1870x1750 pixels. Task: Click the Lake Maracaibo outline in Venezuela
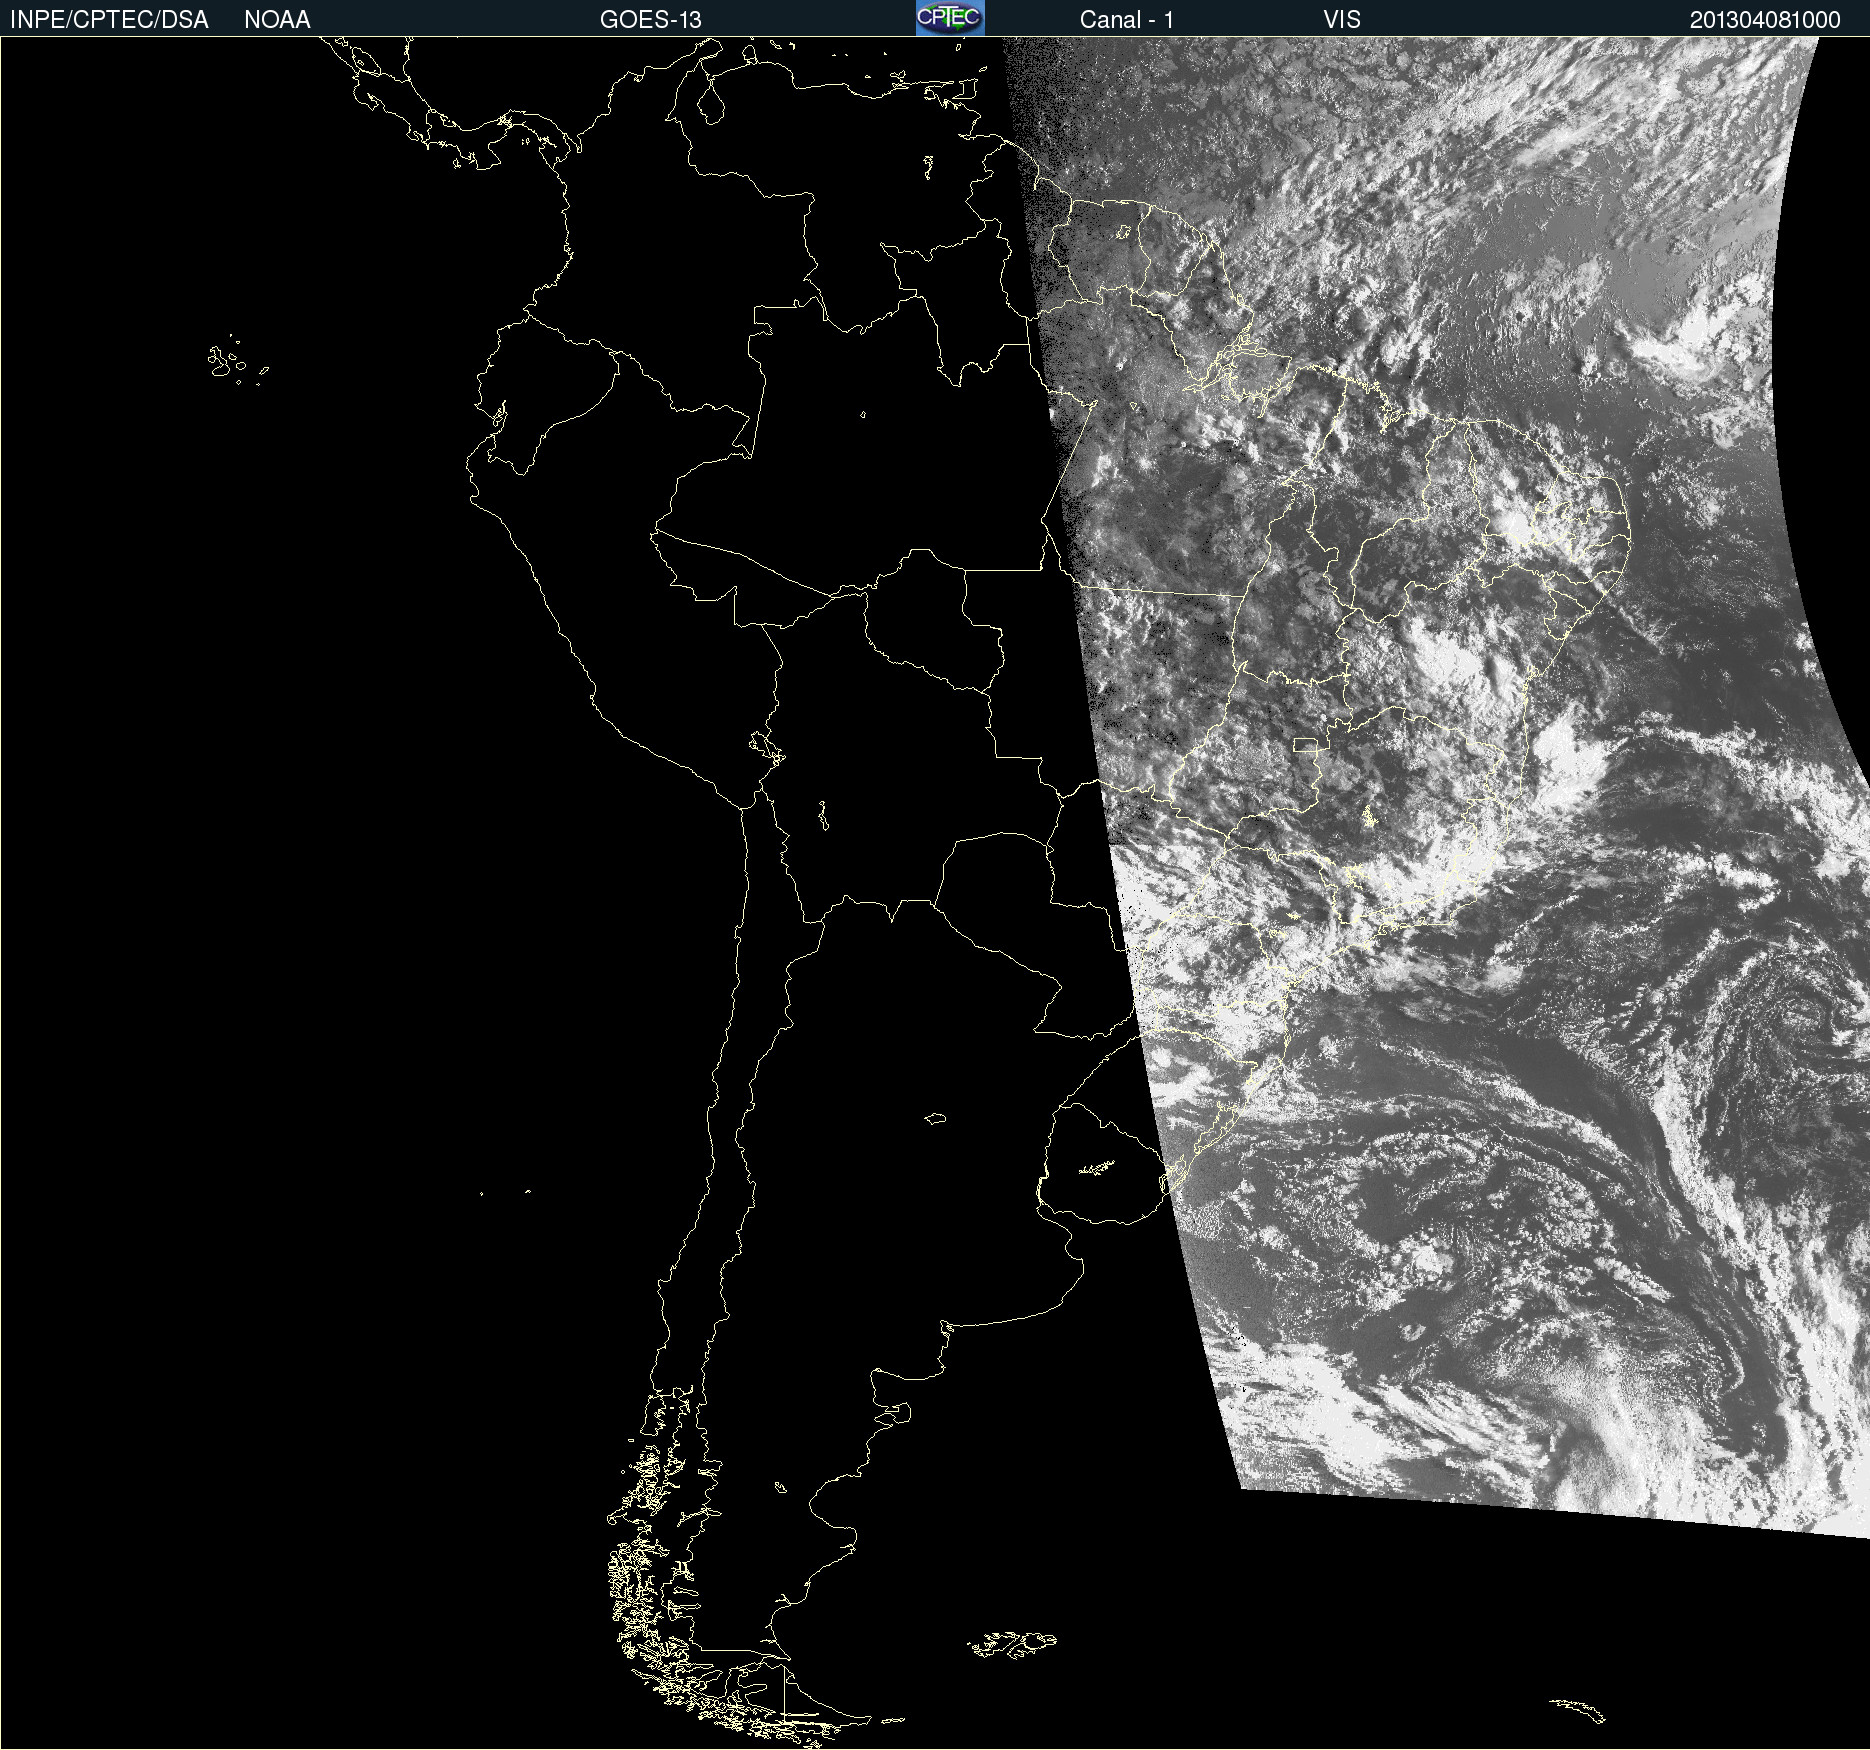tap(710, 103)
